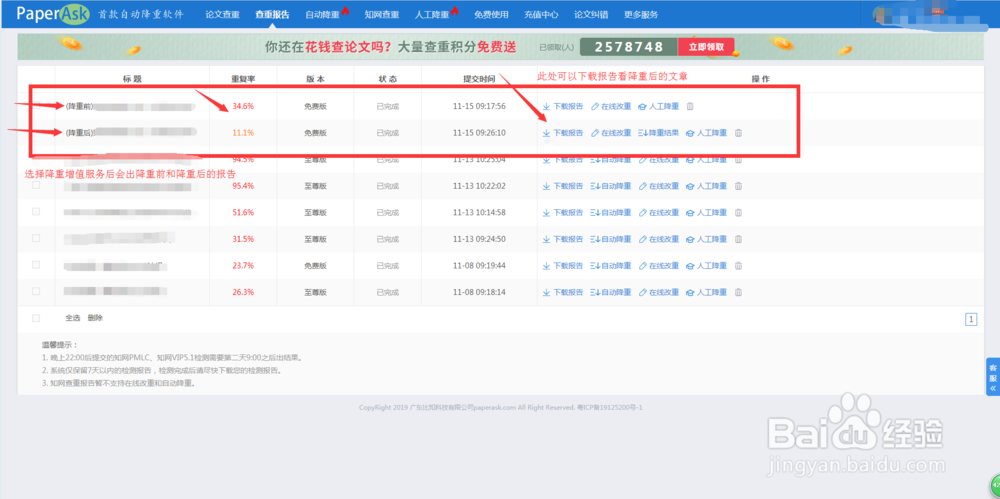
Task: Tick the checkbox of the 31.5% row
Action: [36, 238]
